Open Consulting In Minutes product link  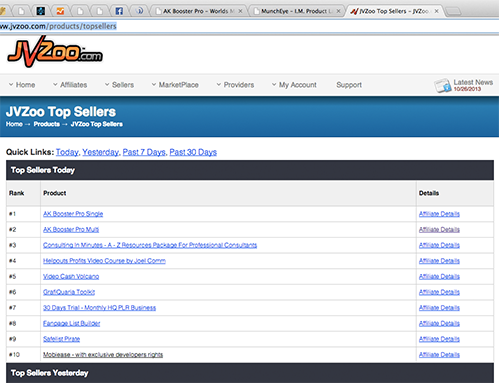coord(150,245)
